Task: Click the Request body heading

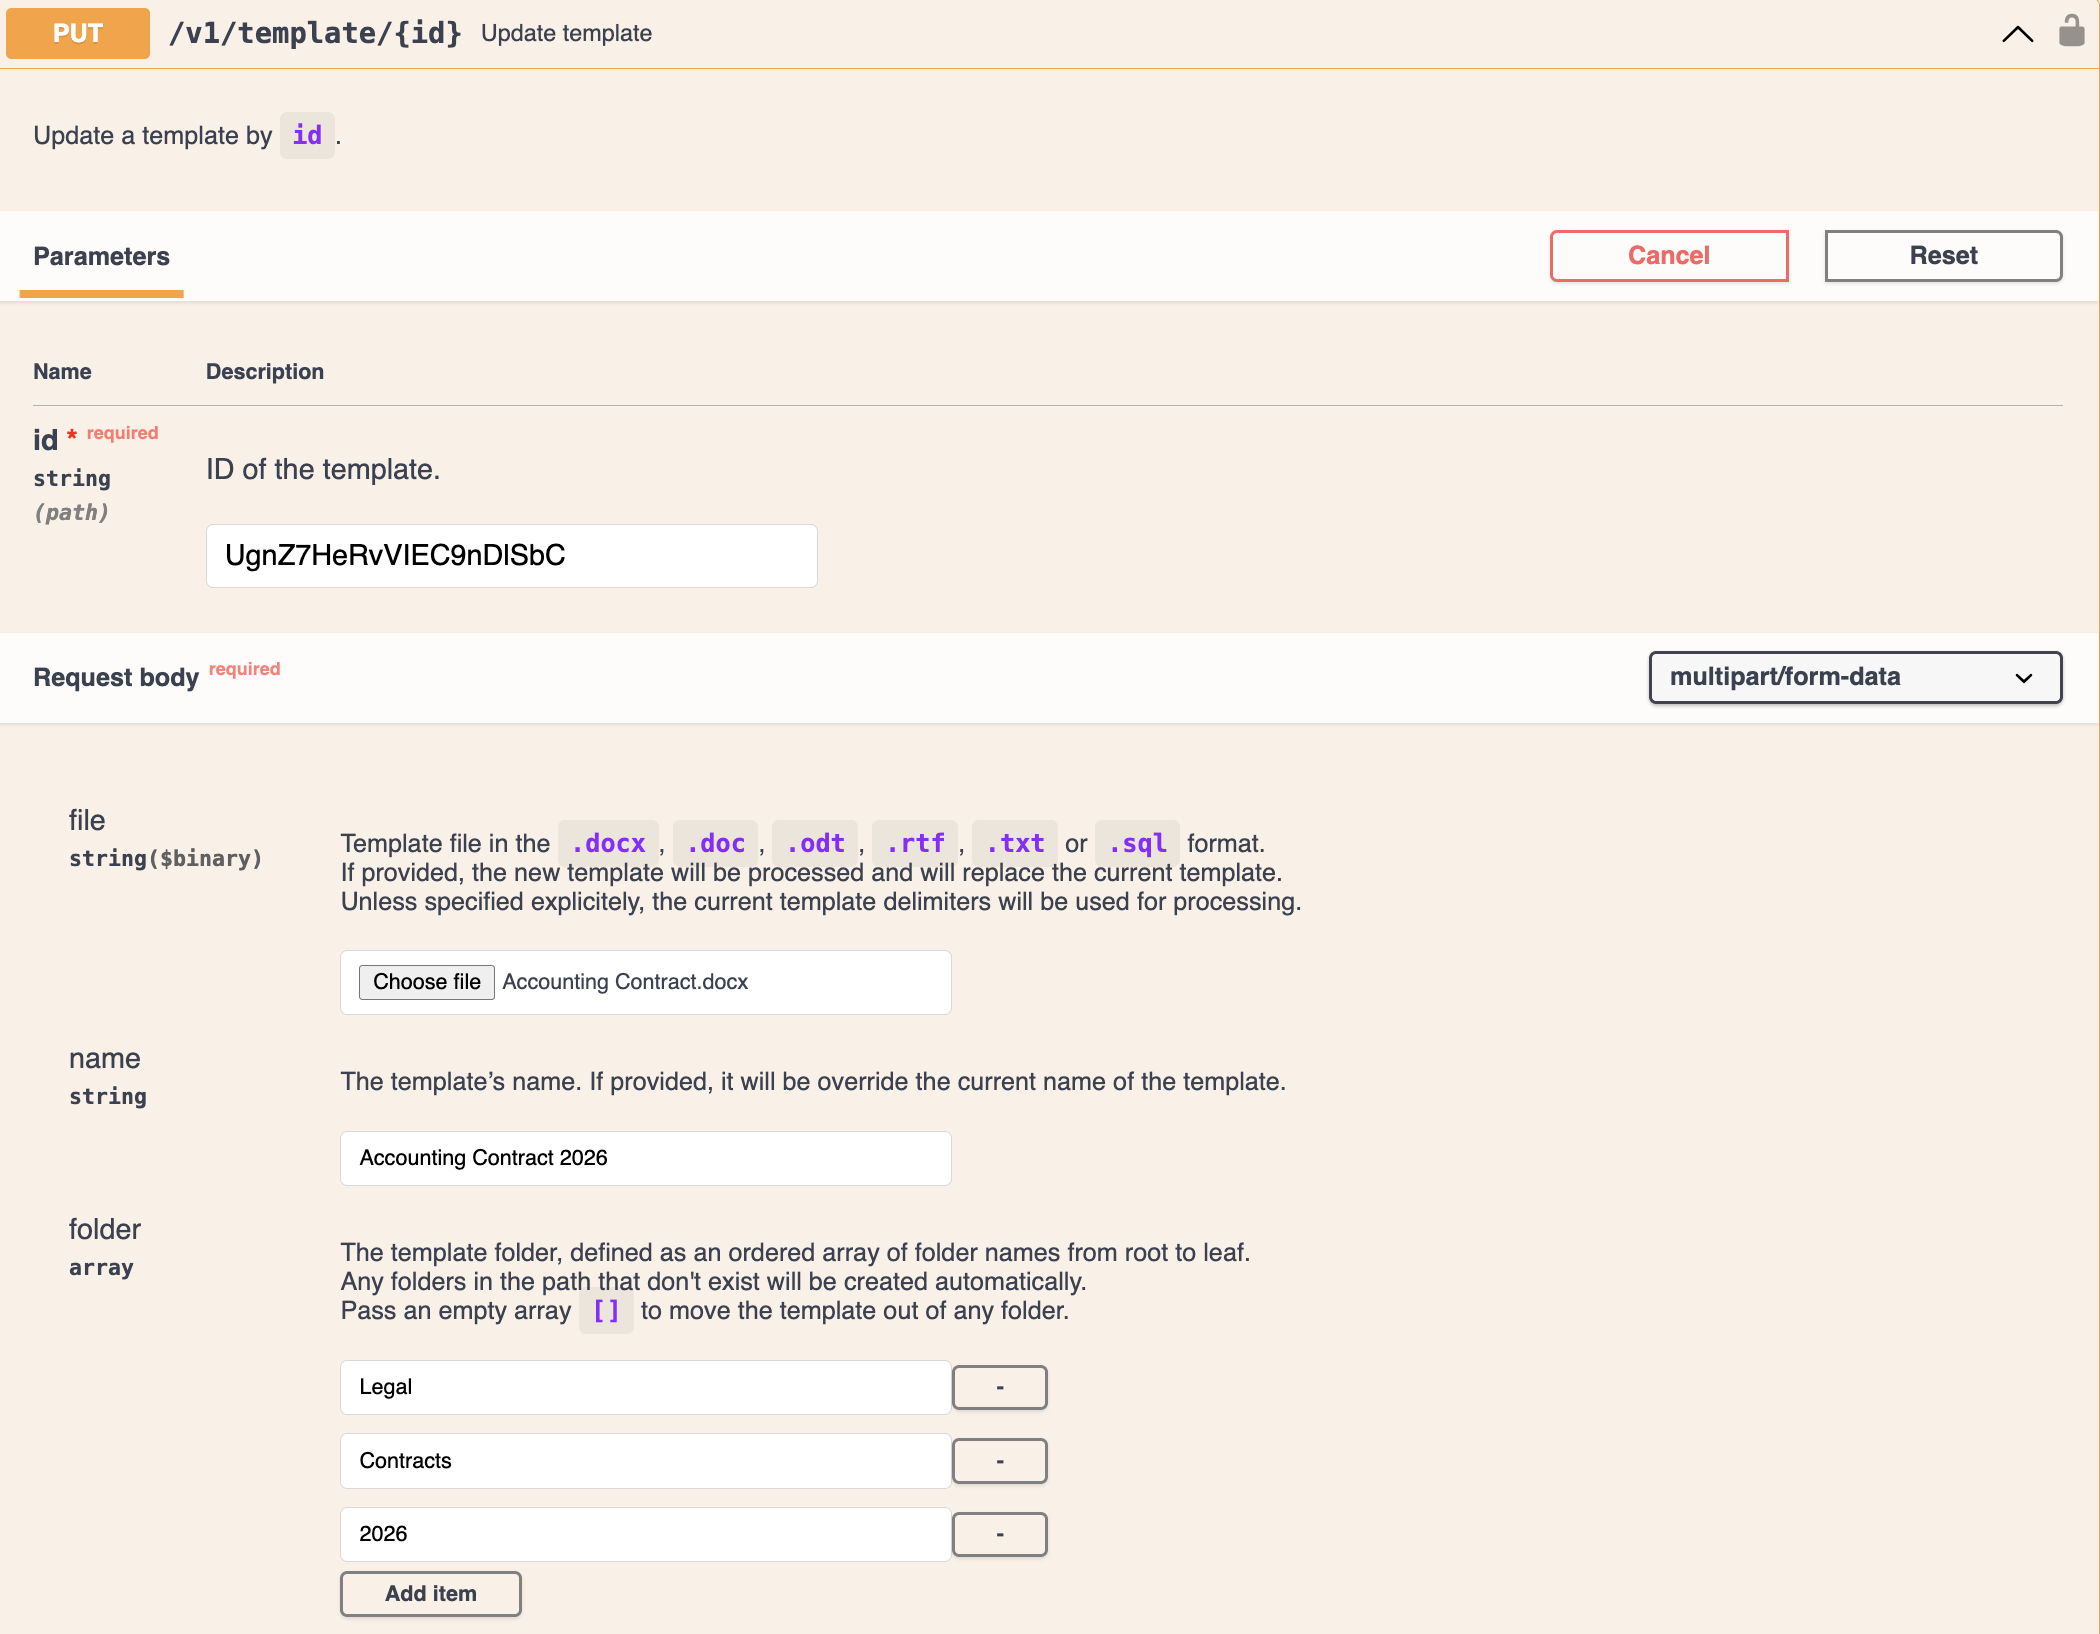Action: [116, 678]
